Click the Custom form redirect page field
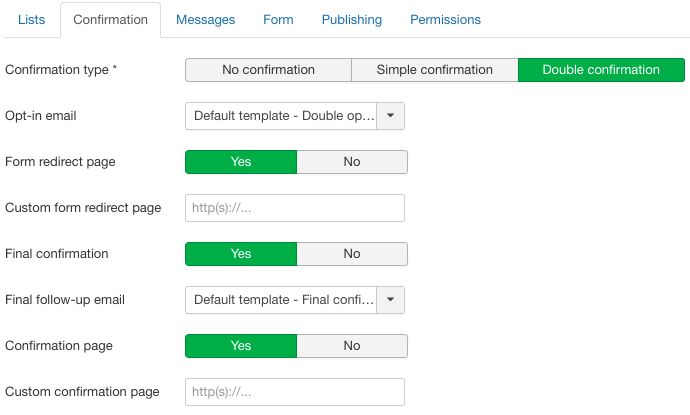Screen dimensions: 690x415 coord(295,208)
